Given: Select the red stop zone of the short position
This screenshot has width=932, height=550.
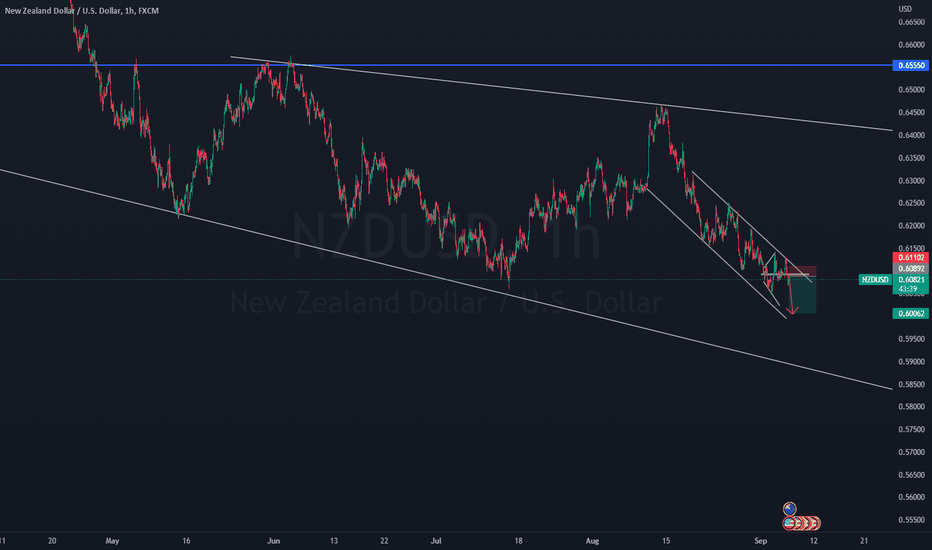Looking at the screenshot, I should click(x=802, y=271).
